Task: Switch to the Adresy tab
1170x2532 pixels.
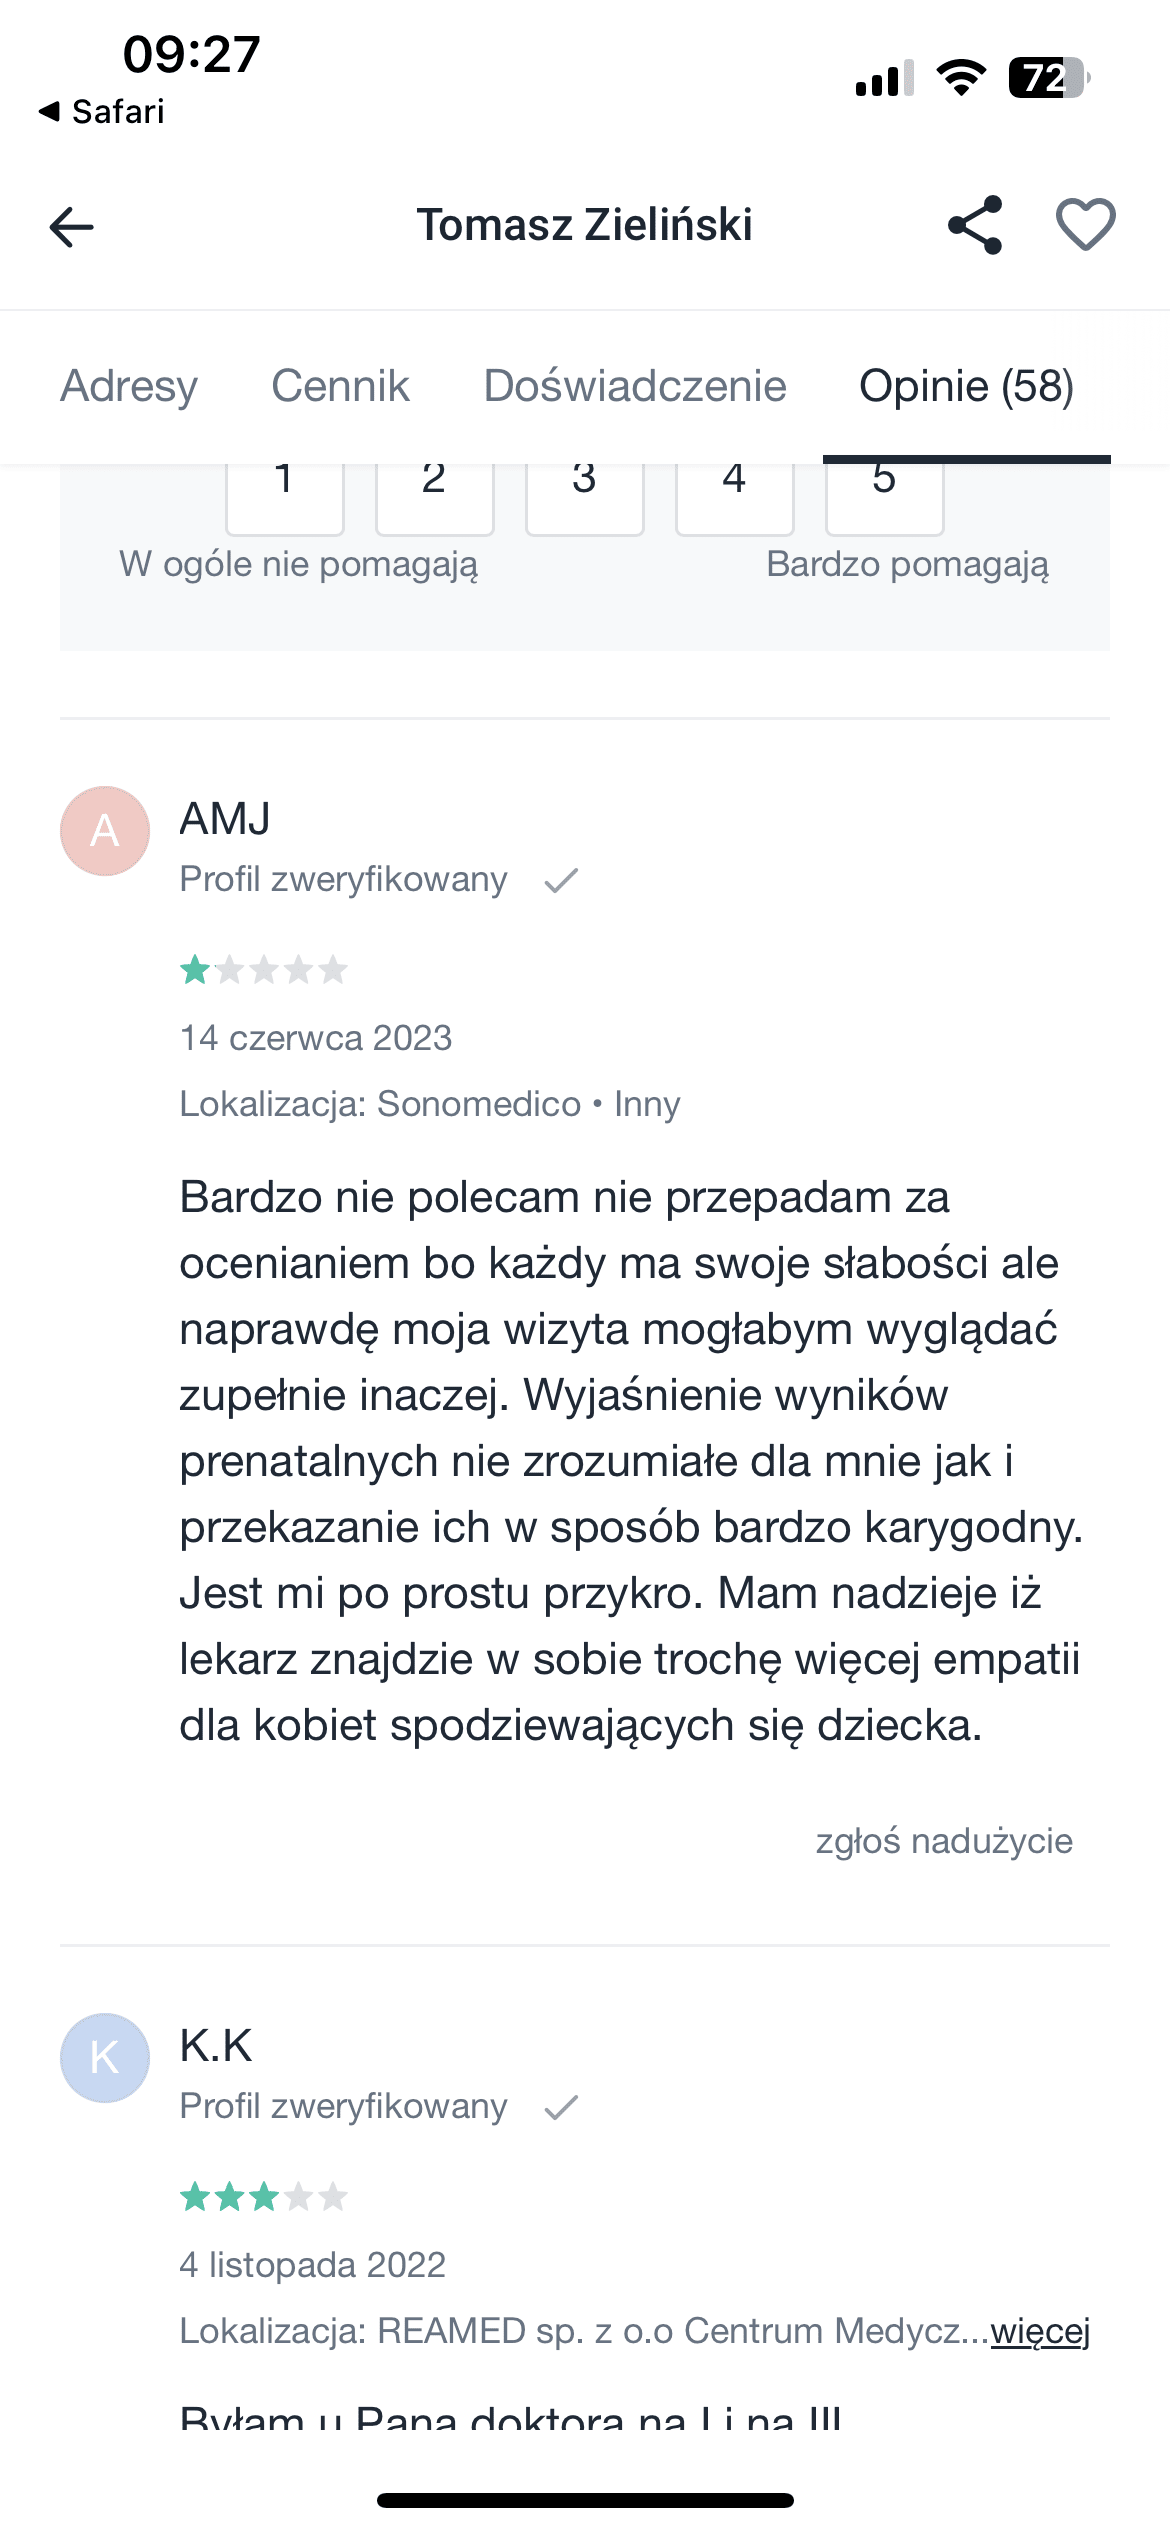Action: [129, 386]
